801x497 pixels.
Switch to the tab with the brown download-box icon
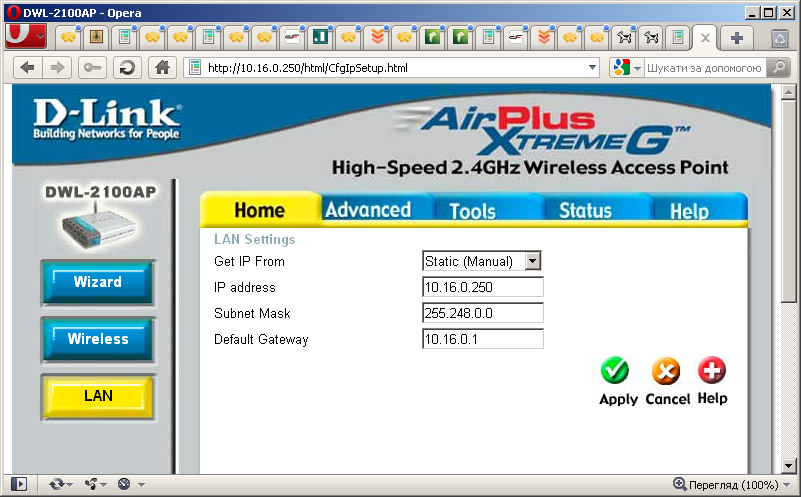pos(96,37)
